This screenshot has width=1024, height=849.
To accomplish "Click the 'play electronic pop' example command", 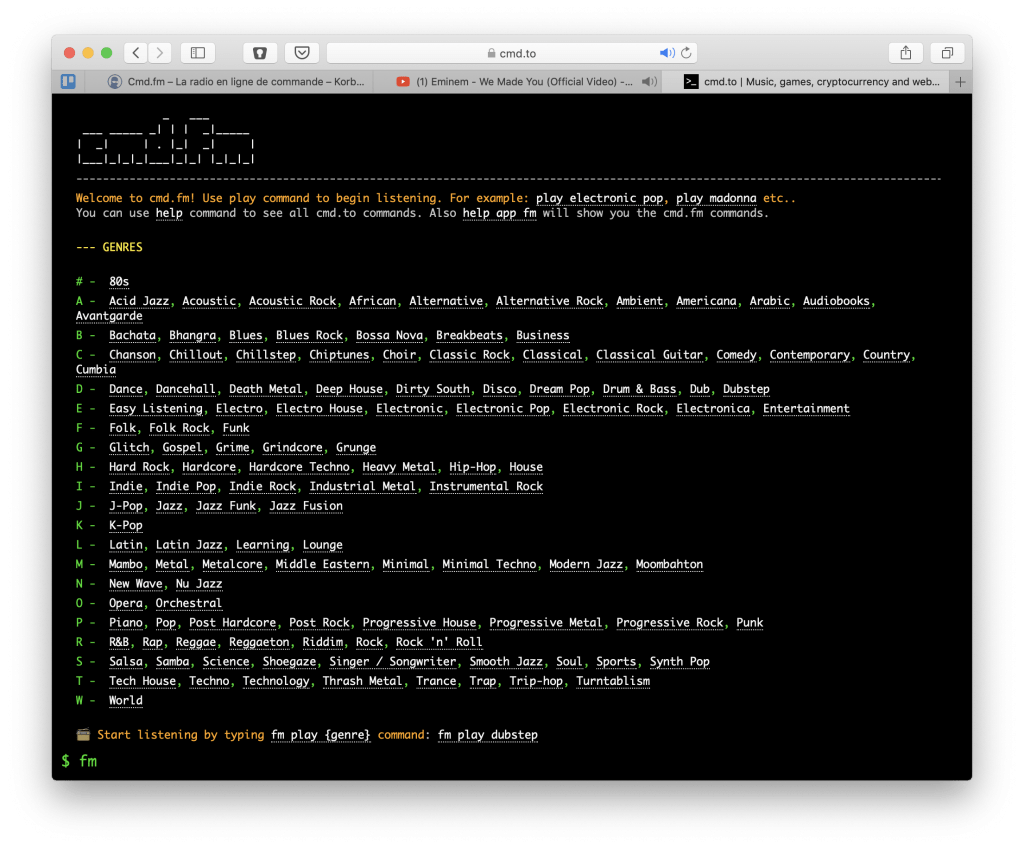I will click(x=599, y=198).
